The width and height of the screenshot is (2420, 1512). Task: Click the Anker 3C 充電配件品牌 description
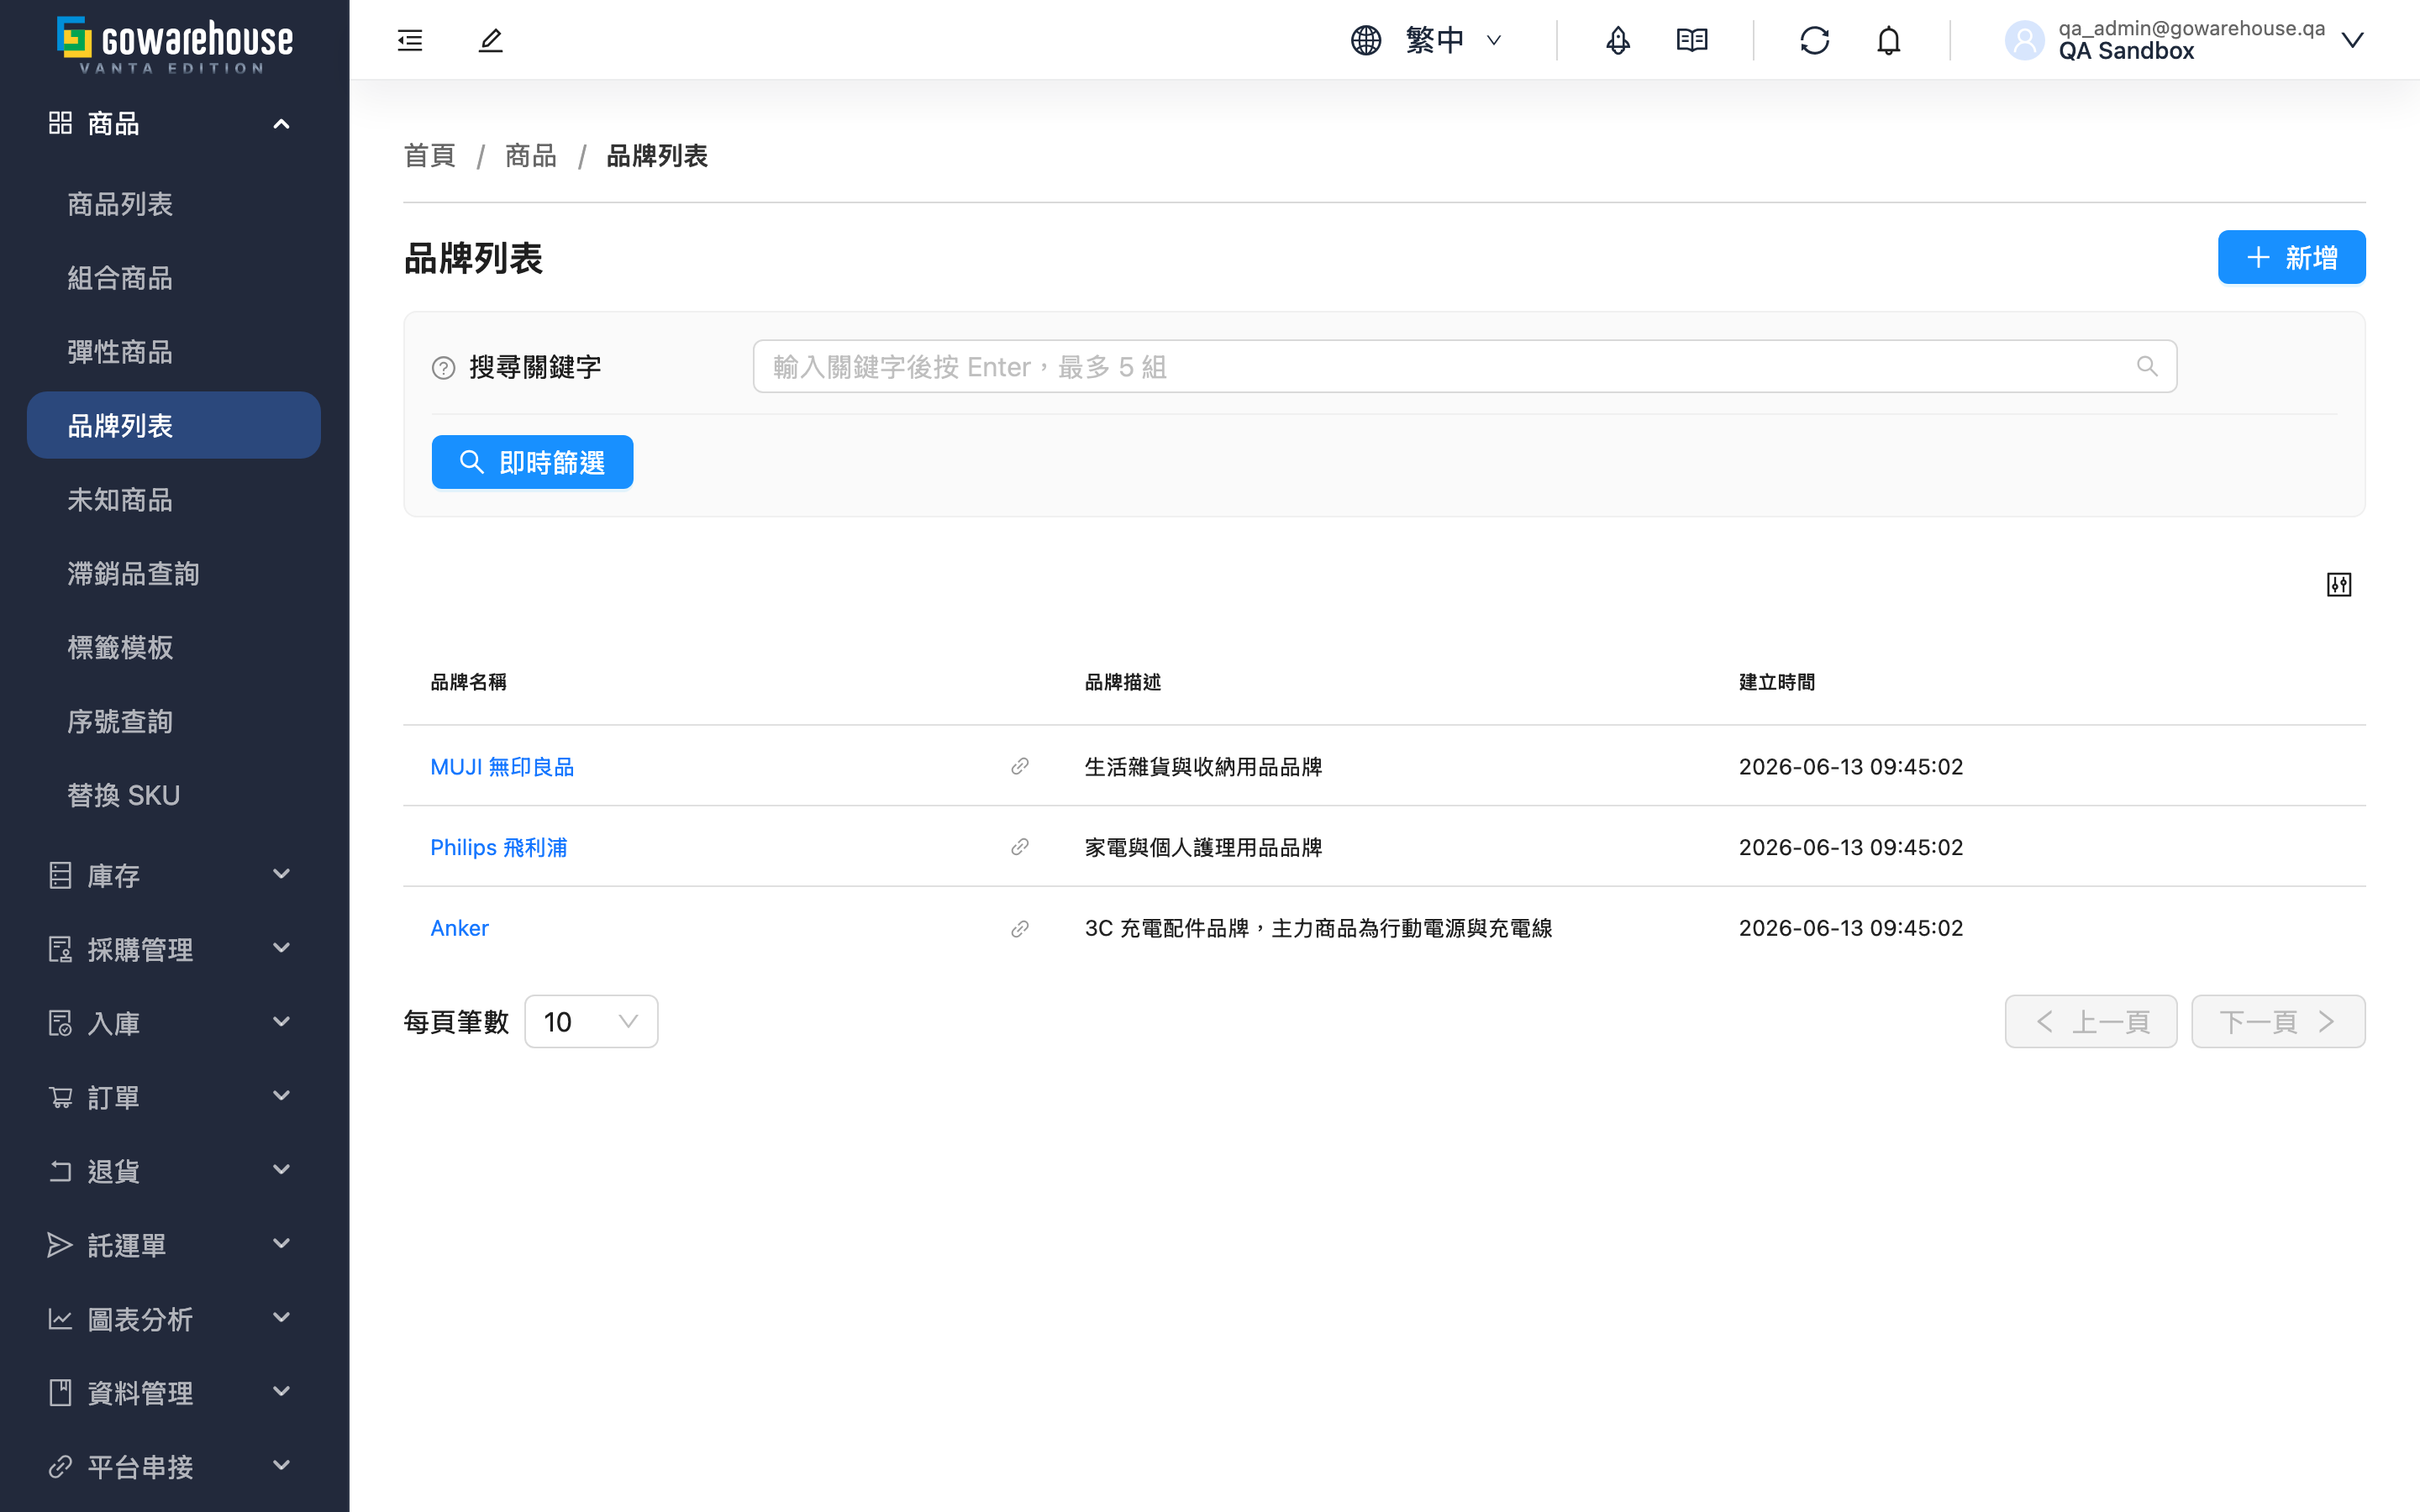click(x=1318, y=928)
